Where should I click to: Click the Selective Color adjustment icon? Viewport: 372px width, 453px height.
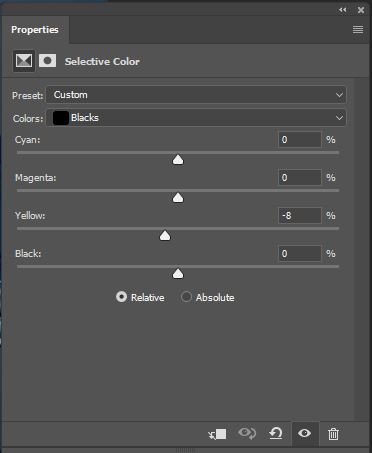coord(24,61)
